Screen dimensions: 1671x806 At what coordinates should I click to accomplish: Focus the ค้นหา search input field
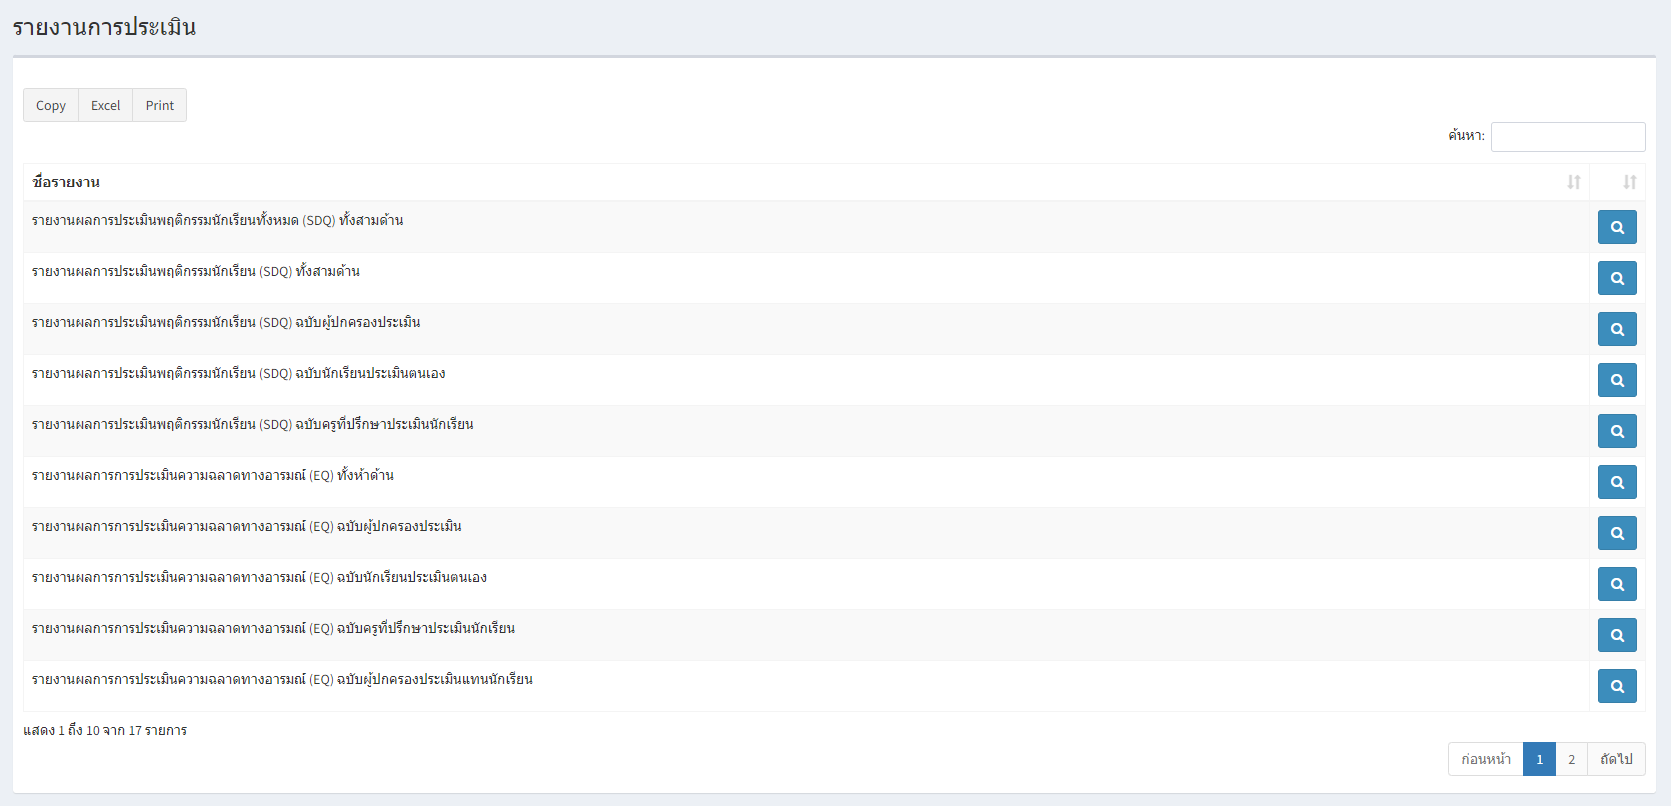click(x=1567, y=137)
